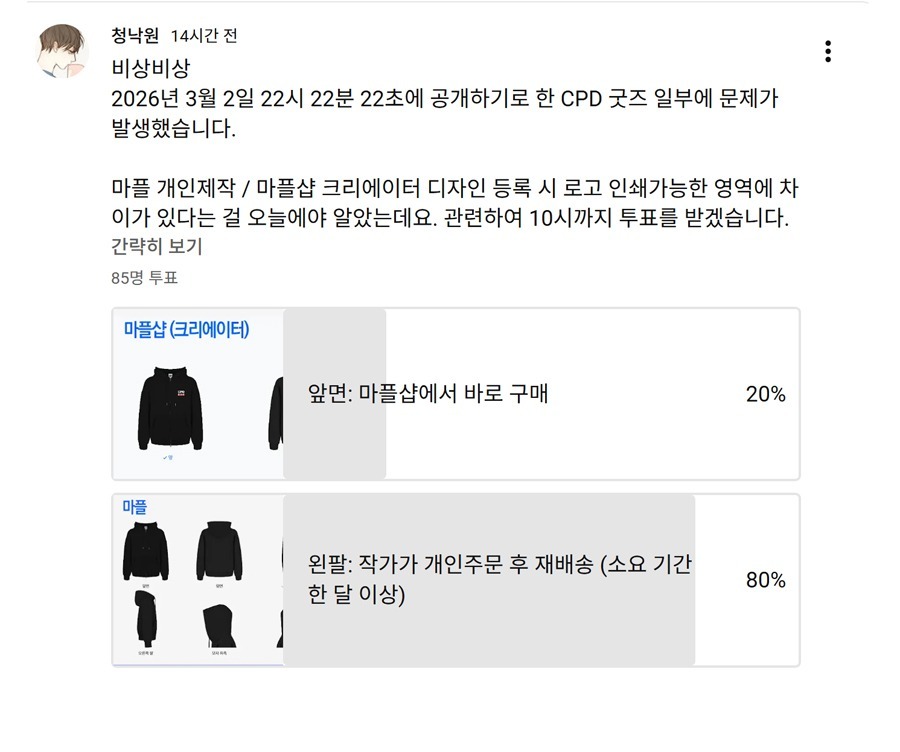
Task: Click the "85명 투표" vote count
Action: pyautogui.click(x=144, y=278)
